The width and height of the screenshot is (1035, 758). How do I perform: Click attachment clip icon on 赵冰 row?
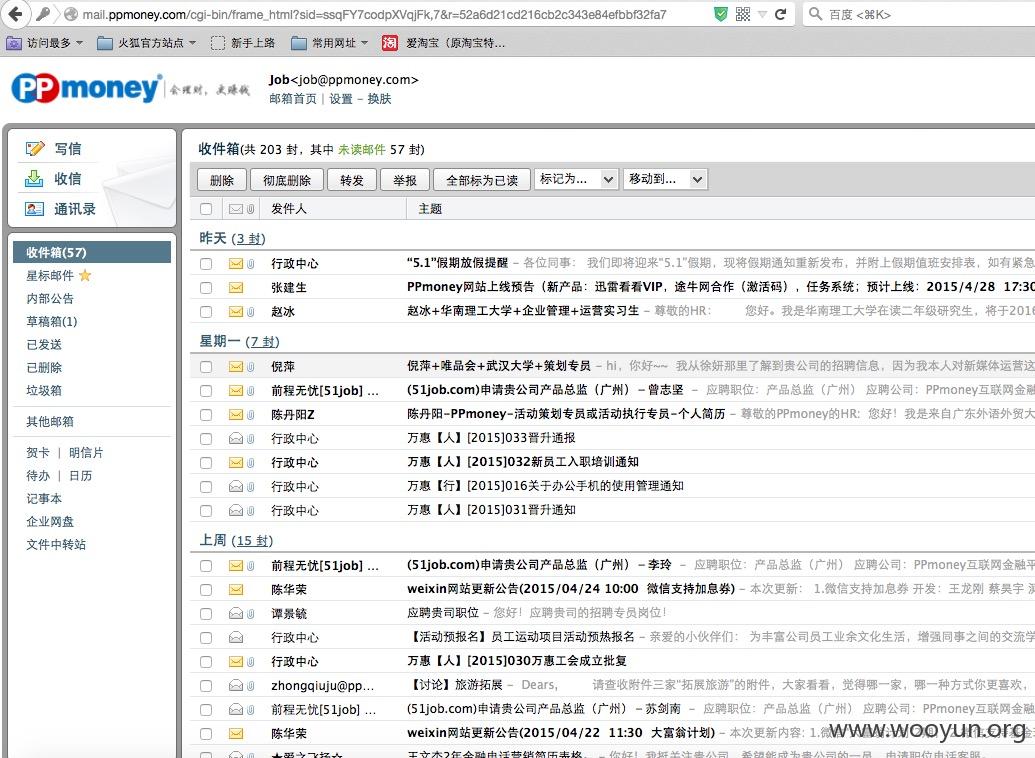tap(251, 312)
